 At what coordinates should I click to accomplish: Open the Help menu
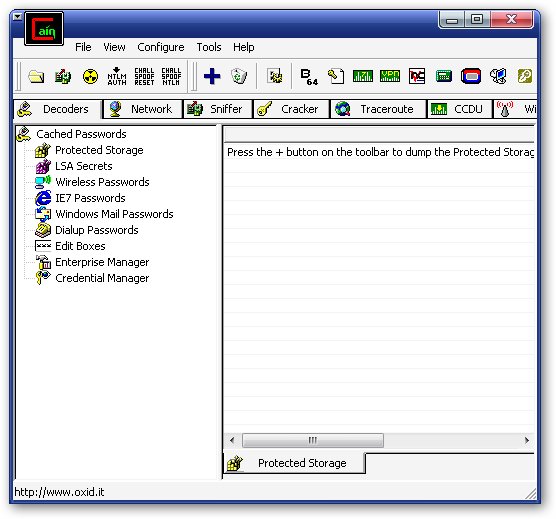244,47
